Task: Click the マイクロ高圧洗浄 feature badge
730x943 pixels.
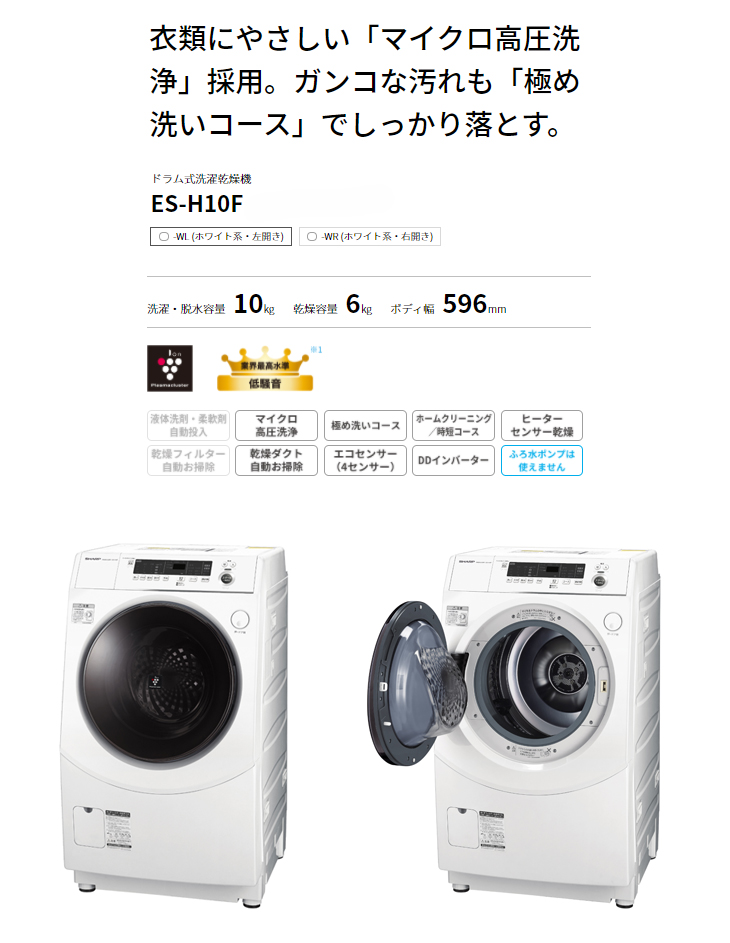Action: 276,425
